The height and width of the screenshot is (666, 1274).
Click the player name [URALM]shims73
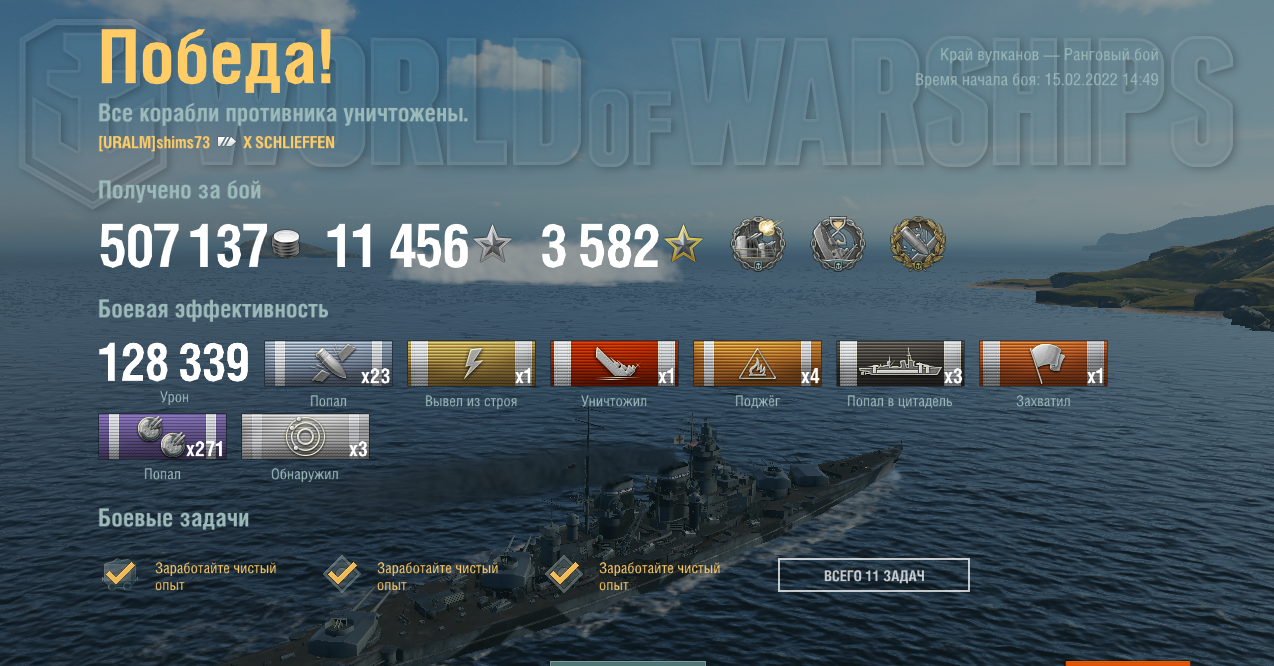154,142
